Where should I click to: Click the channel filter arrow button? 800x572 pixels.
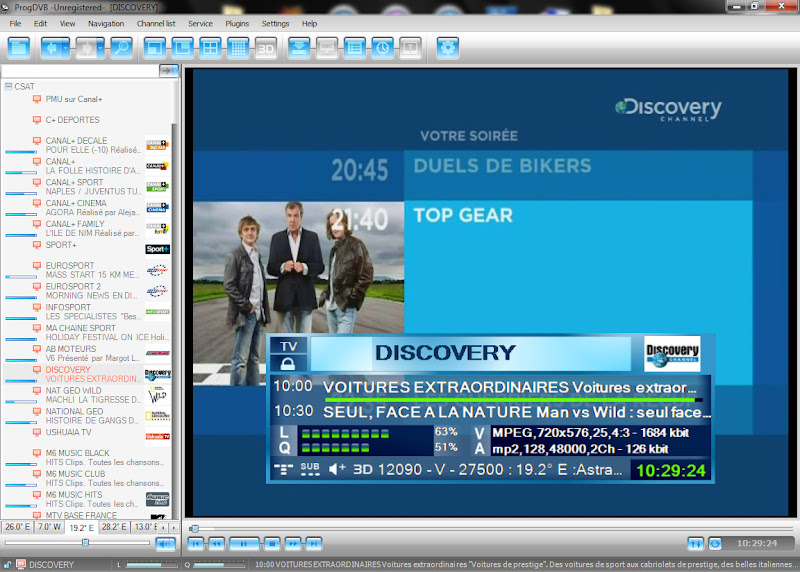pos(169,70)
